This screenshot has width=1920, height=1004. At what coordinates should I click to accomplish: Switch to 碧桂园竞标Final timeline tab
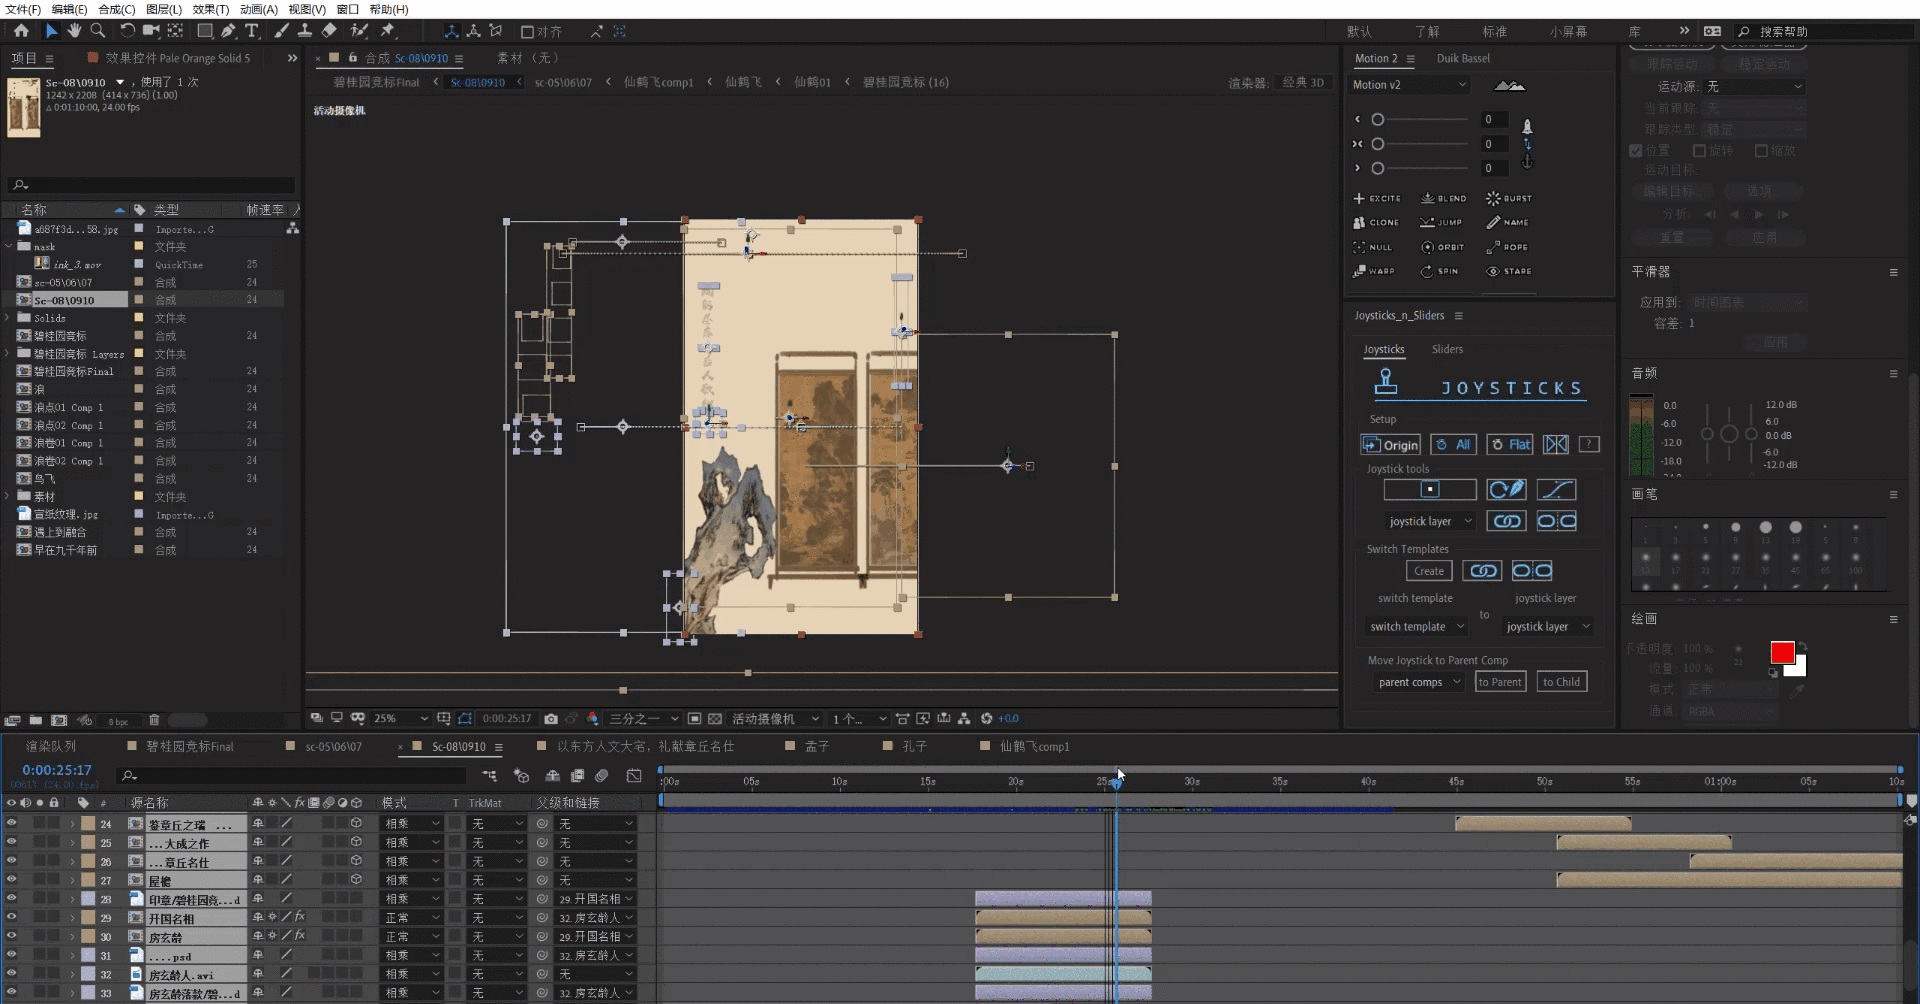pos(190,746)
